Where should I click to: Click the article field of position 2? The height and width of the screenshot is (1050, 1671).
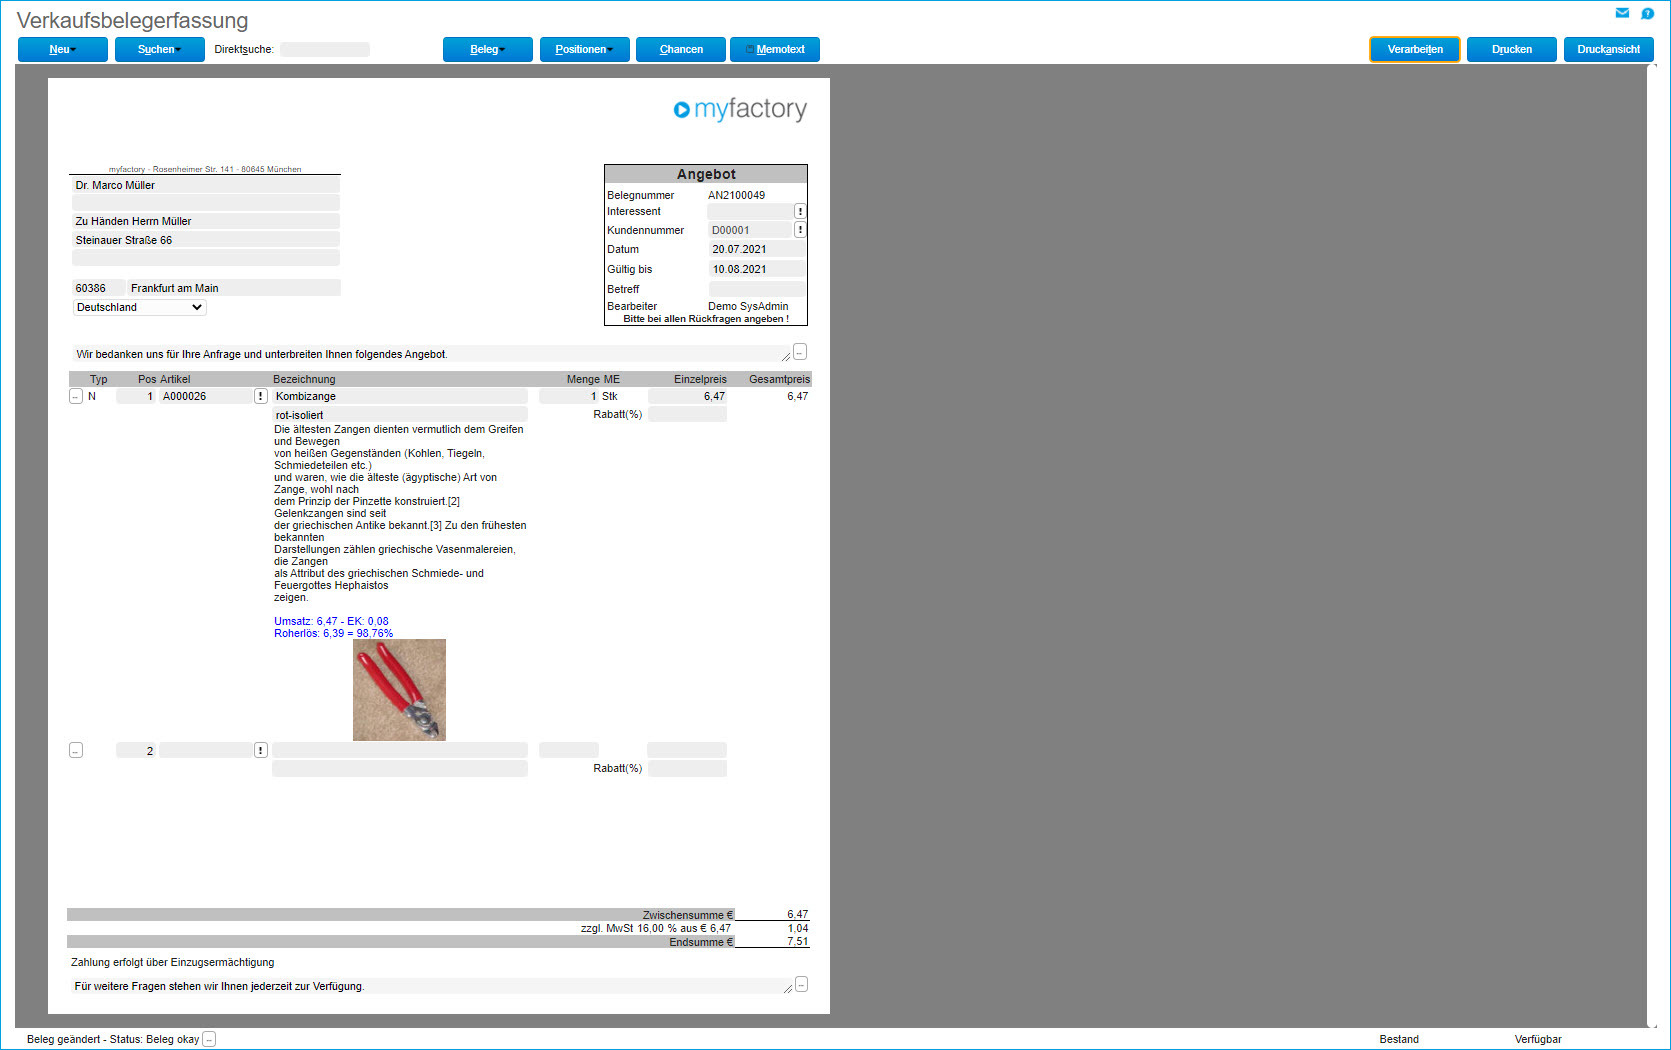click(206, 750)
